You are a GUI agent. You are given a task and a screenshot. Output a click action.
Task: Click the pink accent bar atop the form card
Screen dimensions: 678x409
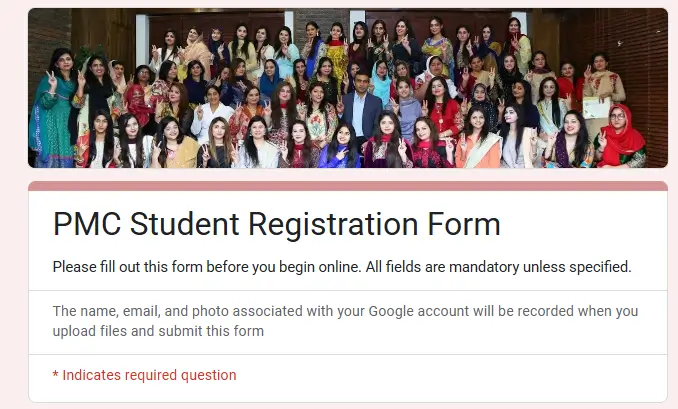pos(347,186)
